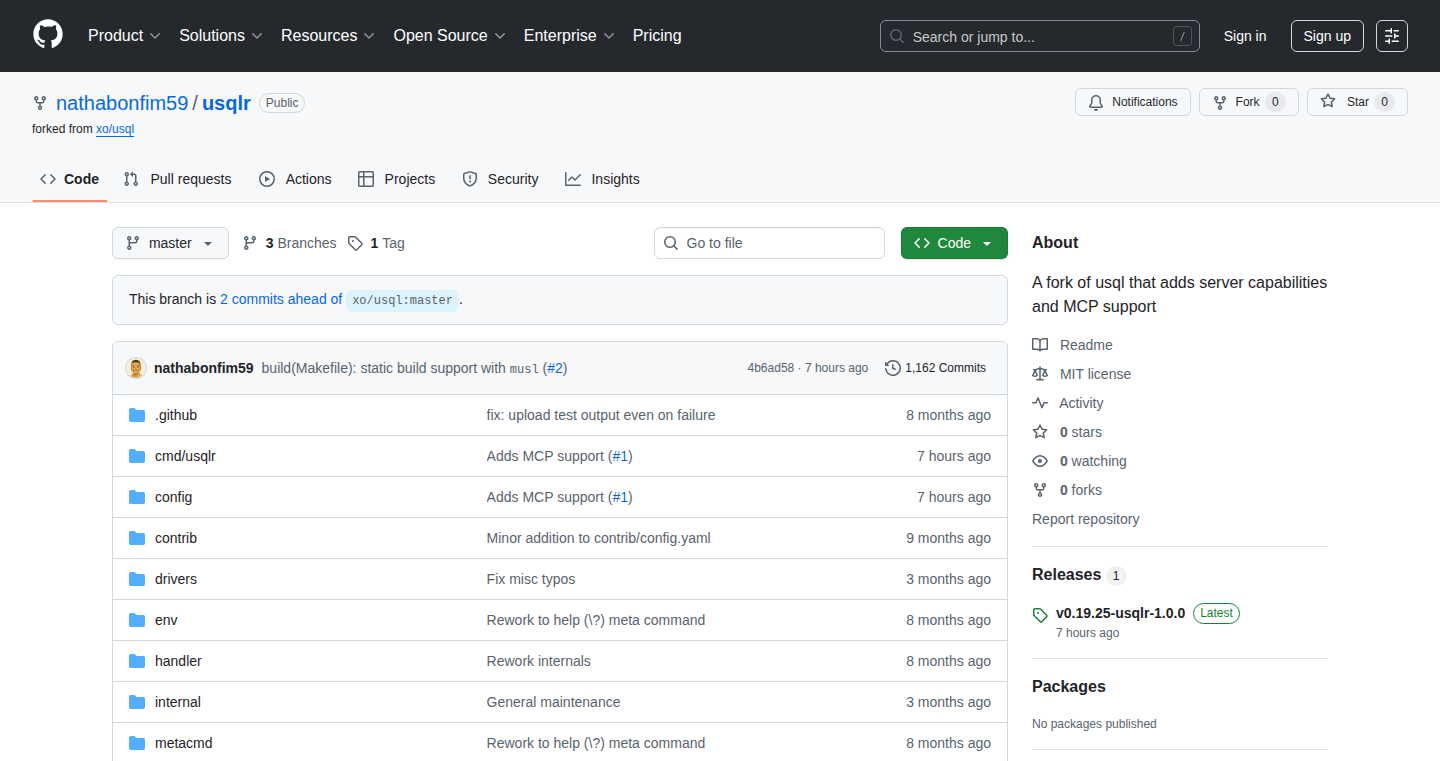Click the release tag icon
This screenshot has height=761, width=1440.
tap(1040, 614)
